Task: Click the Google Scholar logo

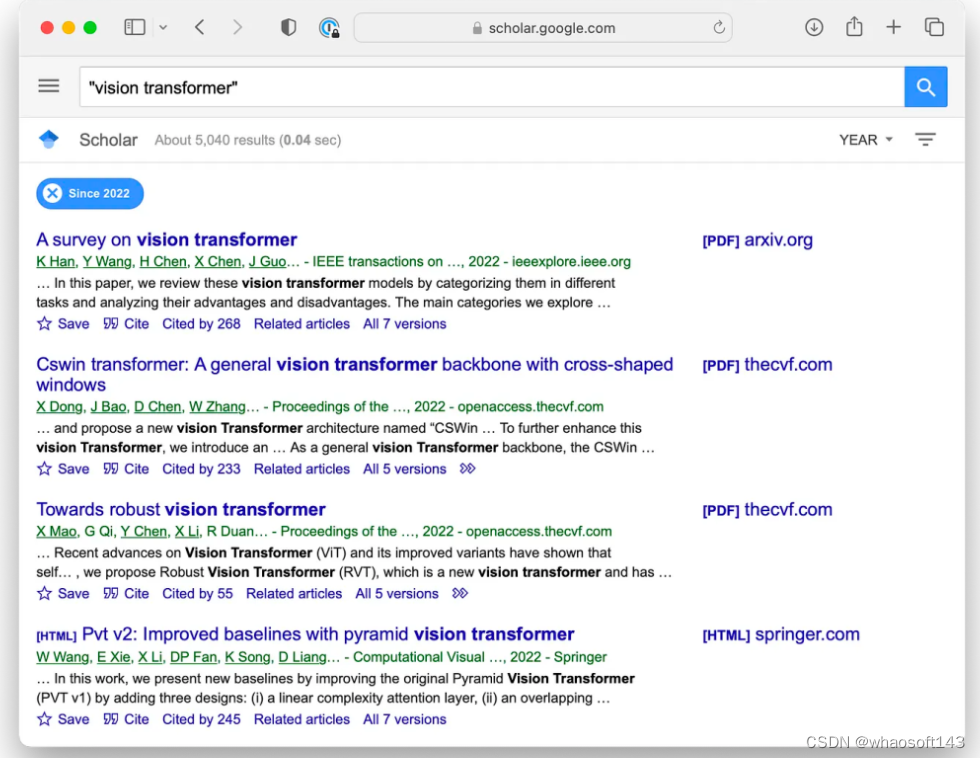Action: point(49,139)
